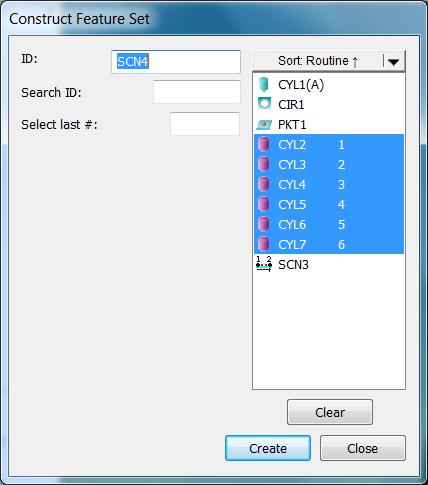Screen dimensions: 428x485
Task: Click the Select last # field
Action: [x=205, y=124]
